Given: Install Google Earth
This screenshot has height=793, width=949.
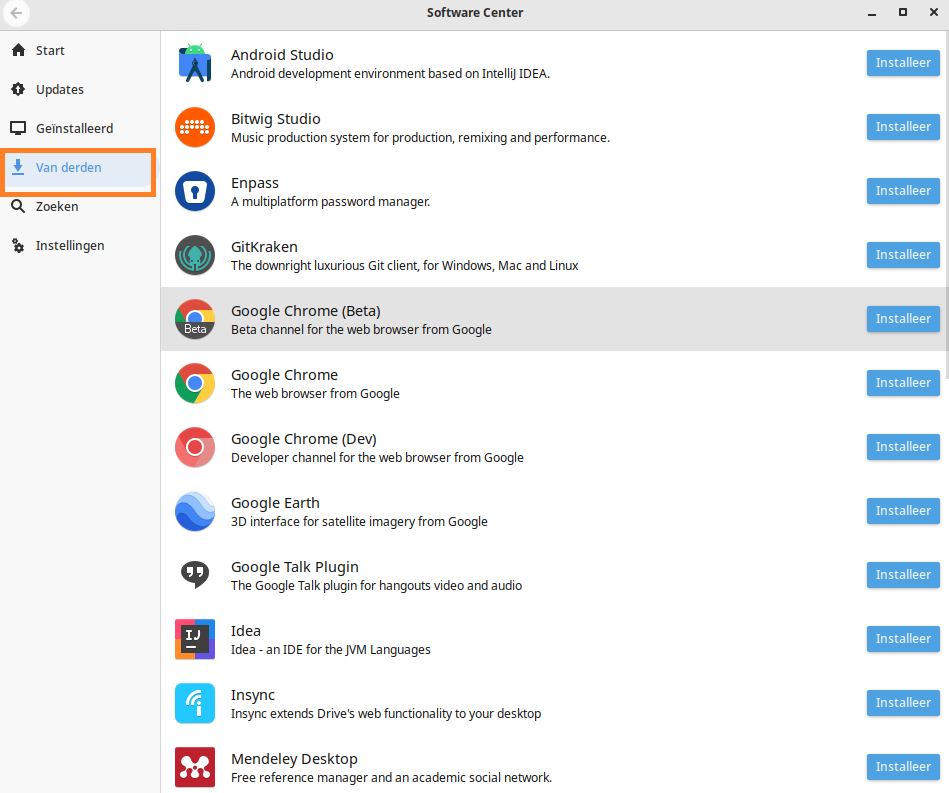Looking at the screenshot, I should [x=903, y=511].
